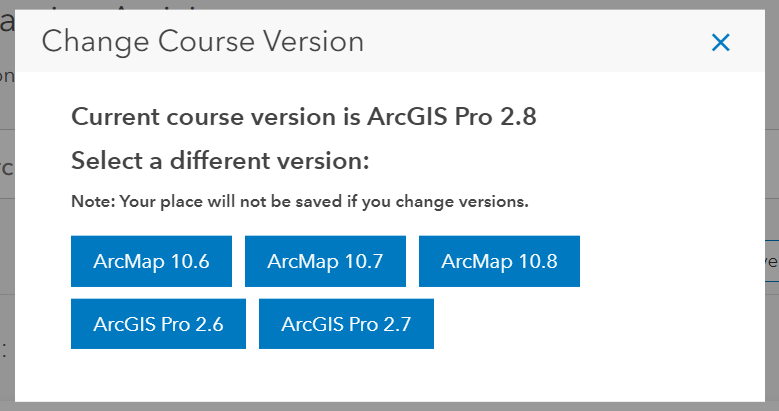Pick the newest ArcMap version button

(499, 262)
